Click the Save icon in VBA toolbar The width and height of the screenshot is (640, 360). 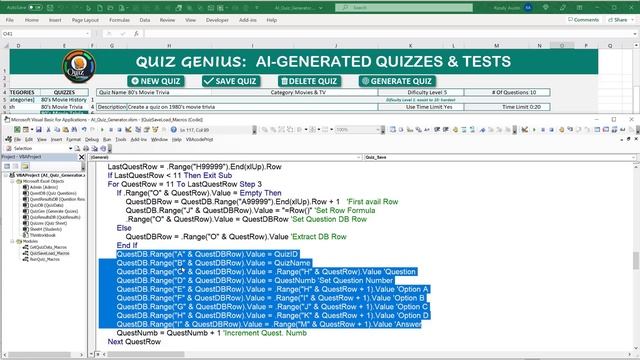(39, 129)
